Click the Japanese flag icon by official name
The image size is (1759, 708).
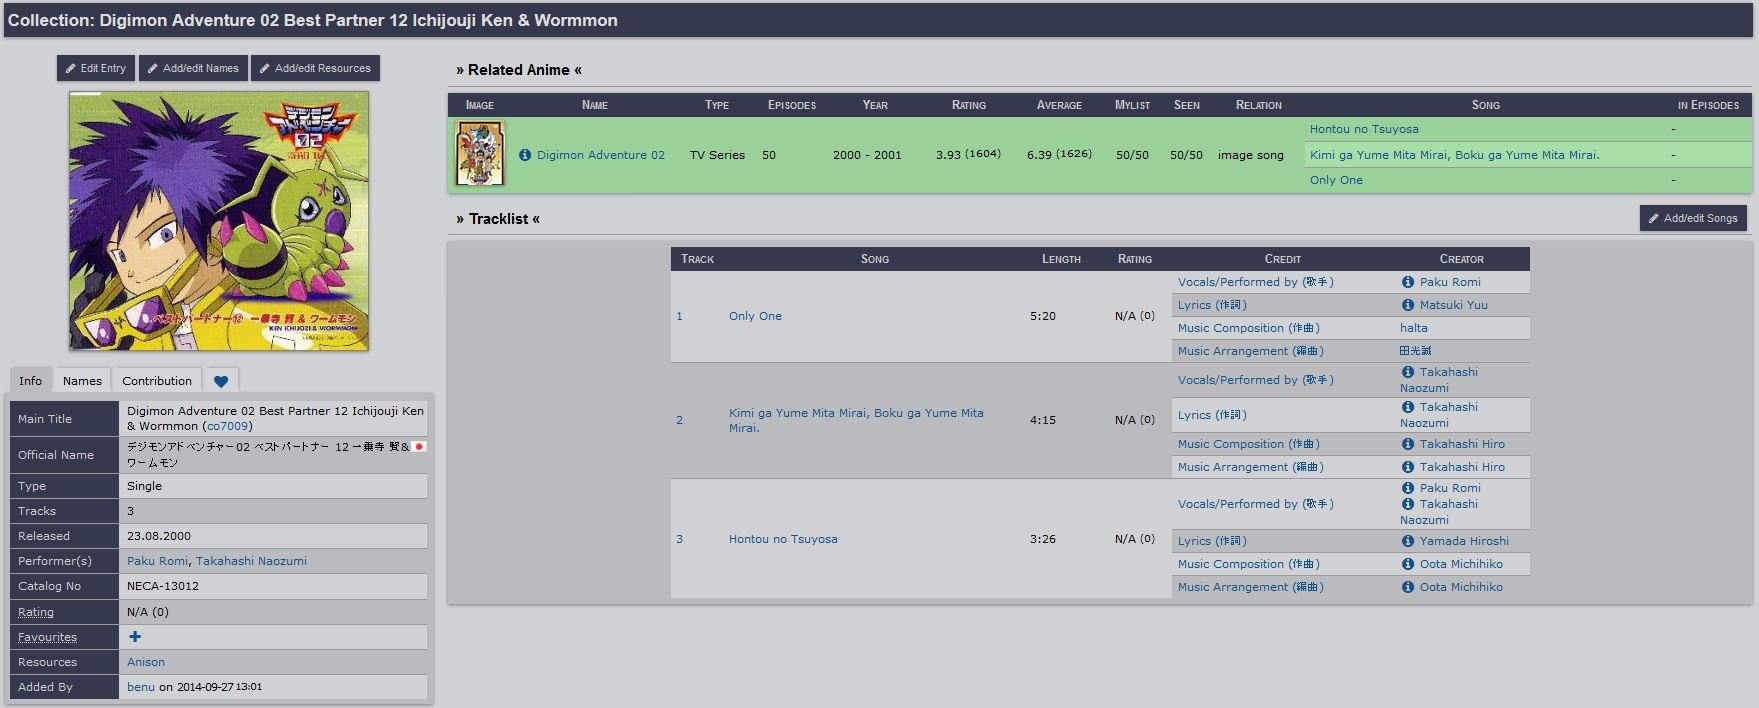pos(419,447)
